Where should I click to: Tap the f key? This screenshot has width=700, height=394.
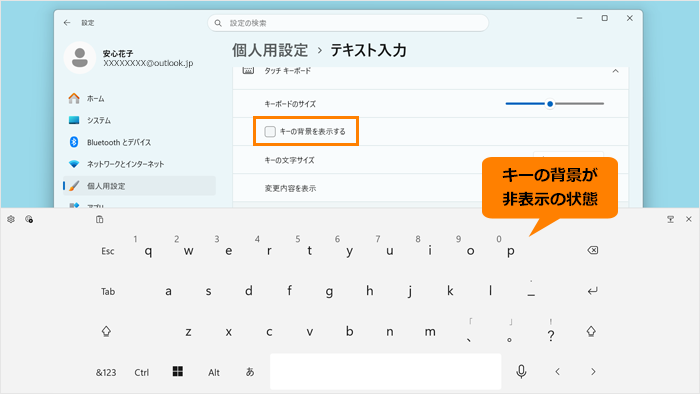[x=289, y=291]
